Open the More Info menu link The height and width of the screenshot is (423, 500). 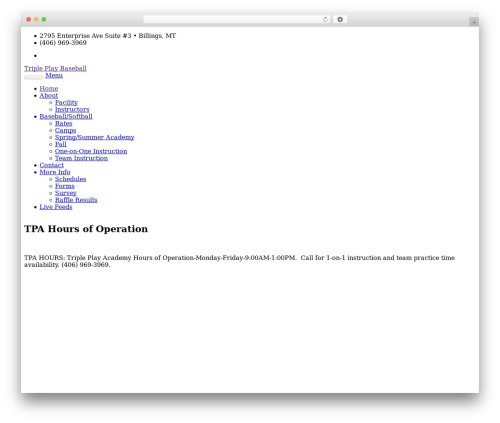(55, 172)
